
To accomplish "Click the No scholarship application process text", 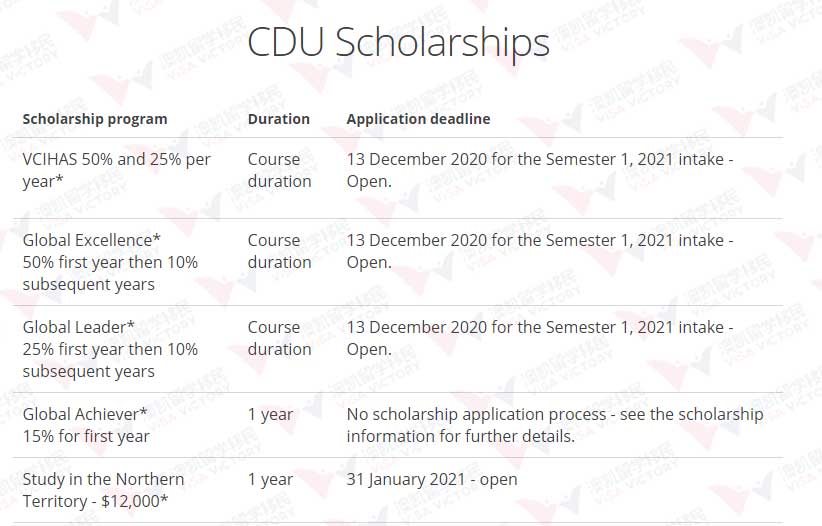I will point(555,425).
